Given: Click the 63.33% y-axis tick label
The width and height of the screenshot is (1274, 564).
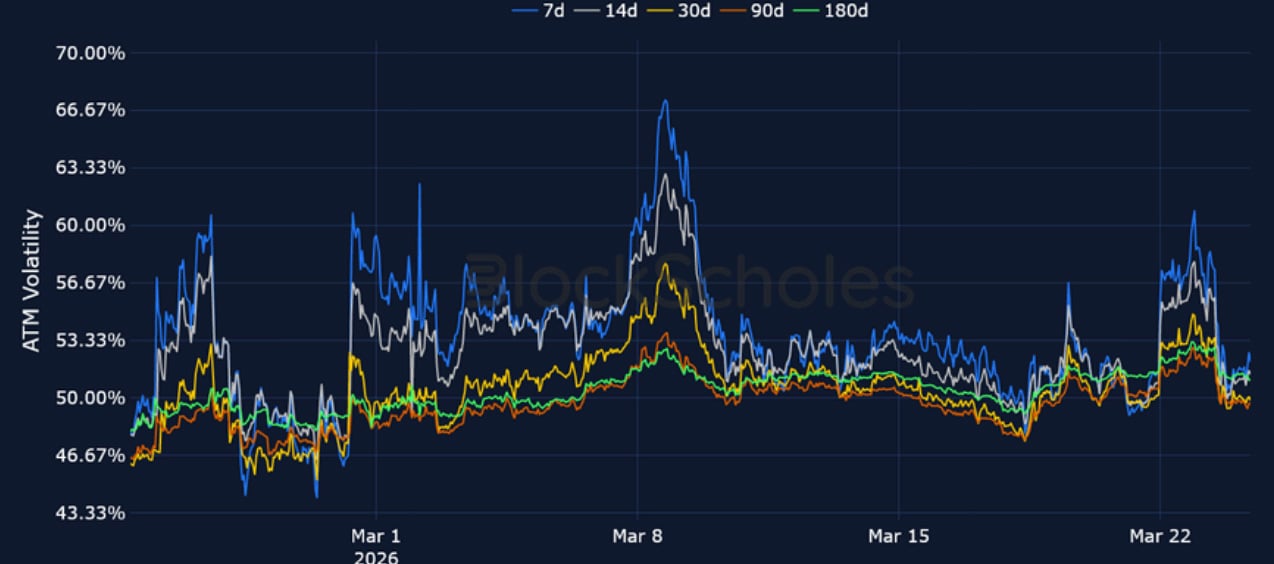Looking at the screenshot, I should pyautogui.click(x=88, y=168).
